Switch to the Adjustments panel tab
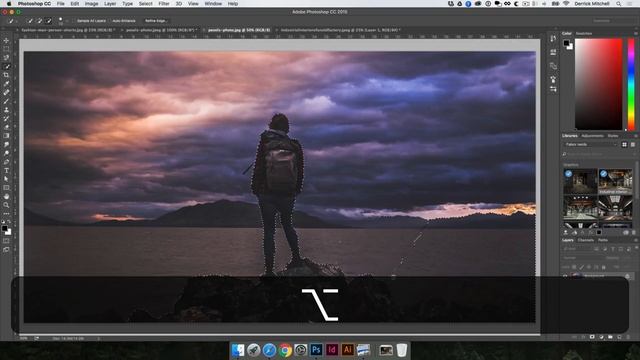Screen dimensions: 640x360 pyautogui.click(x=592, y=136)
